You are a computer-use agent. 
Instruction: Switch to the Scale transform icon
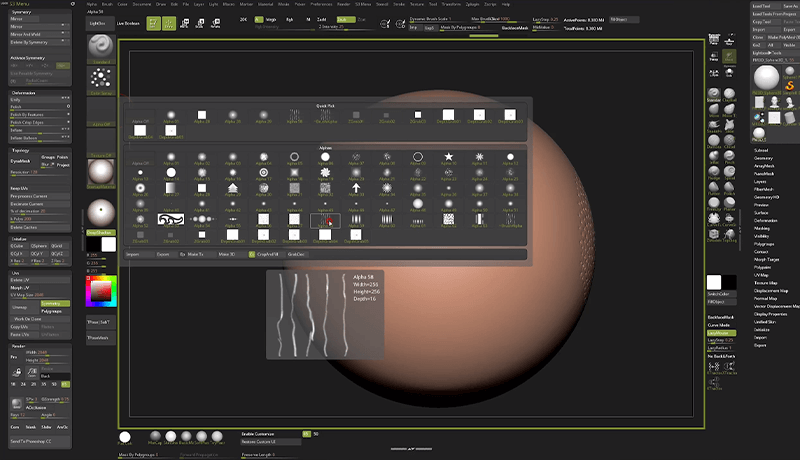(200, 23)
